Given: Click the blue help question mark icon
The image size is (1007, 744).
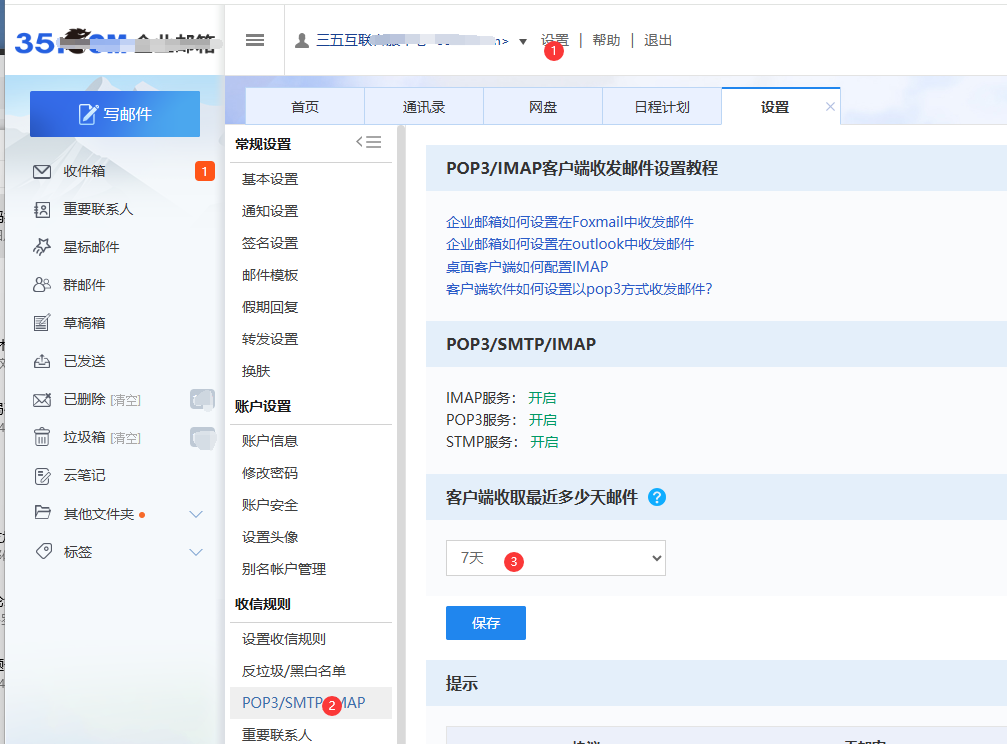Looking at the screenshot, I should click(x=657, y=497).
